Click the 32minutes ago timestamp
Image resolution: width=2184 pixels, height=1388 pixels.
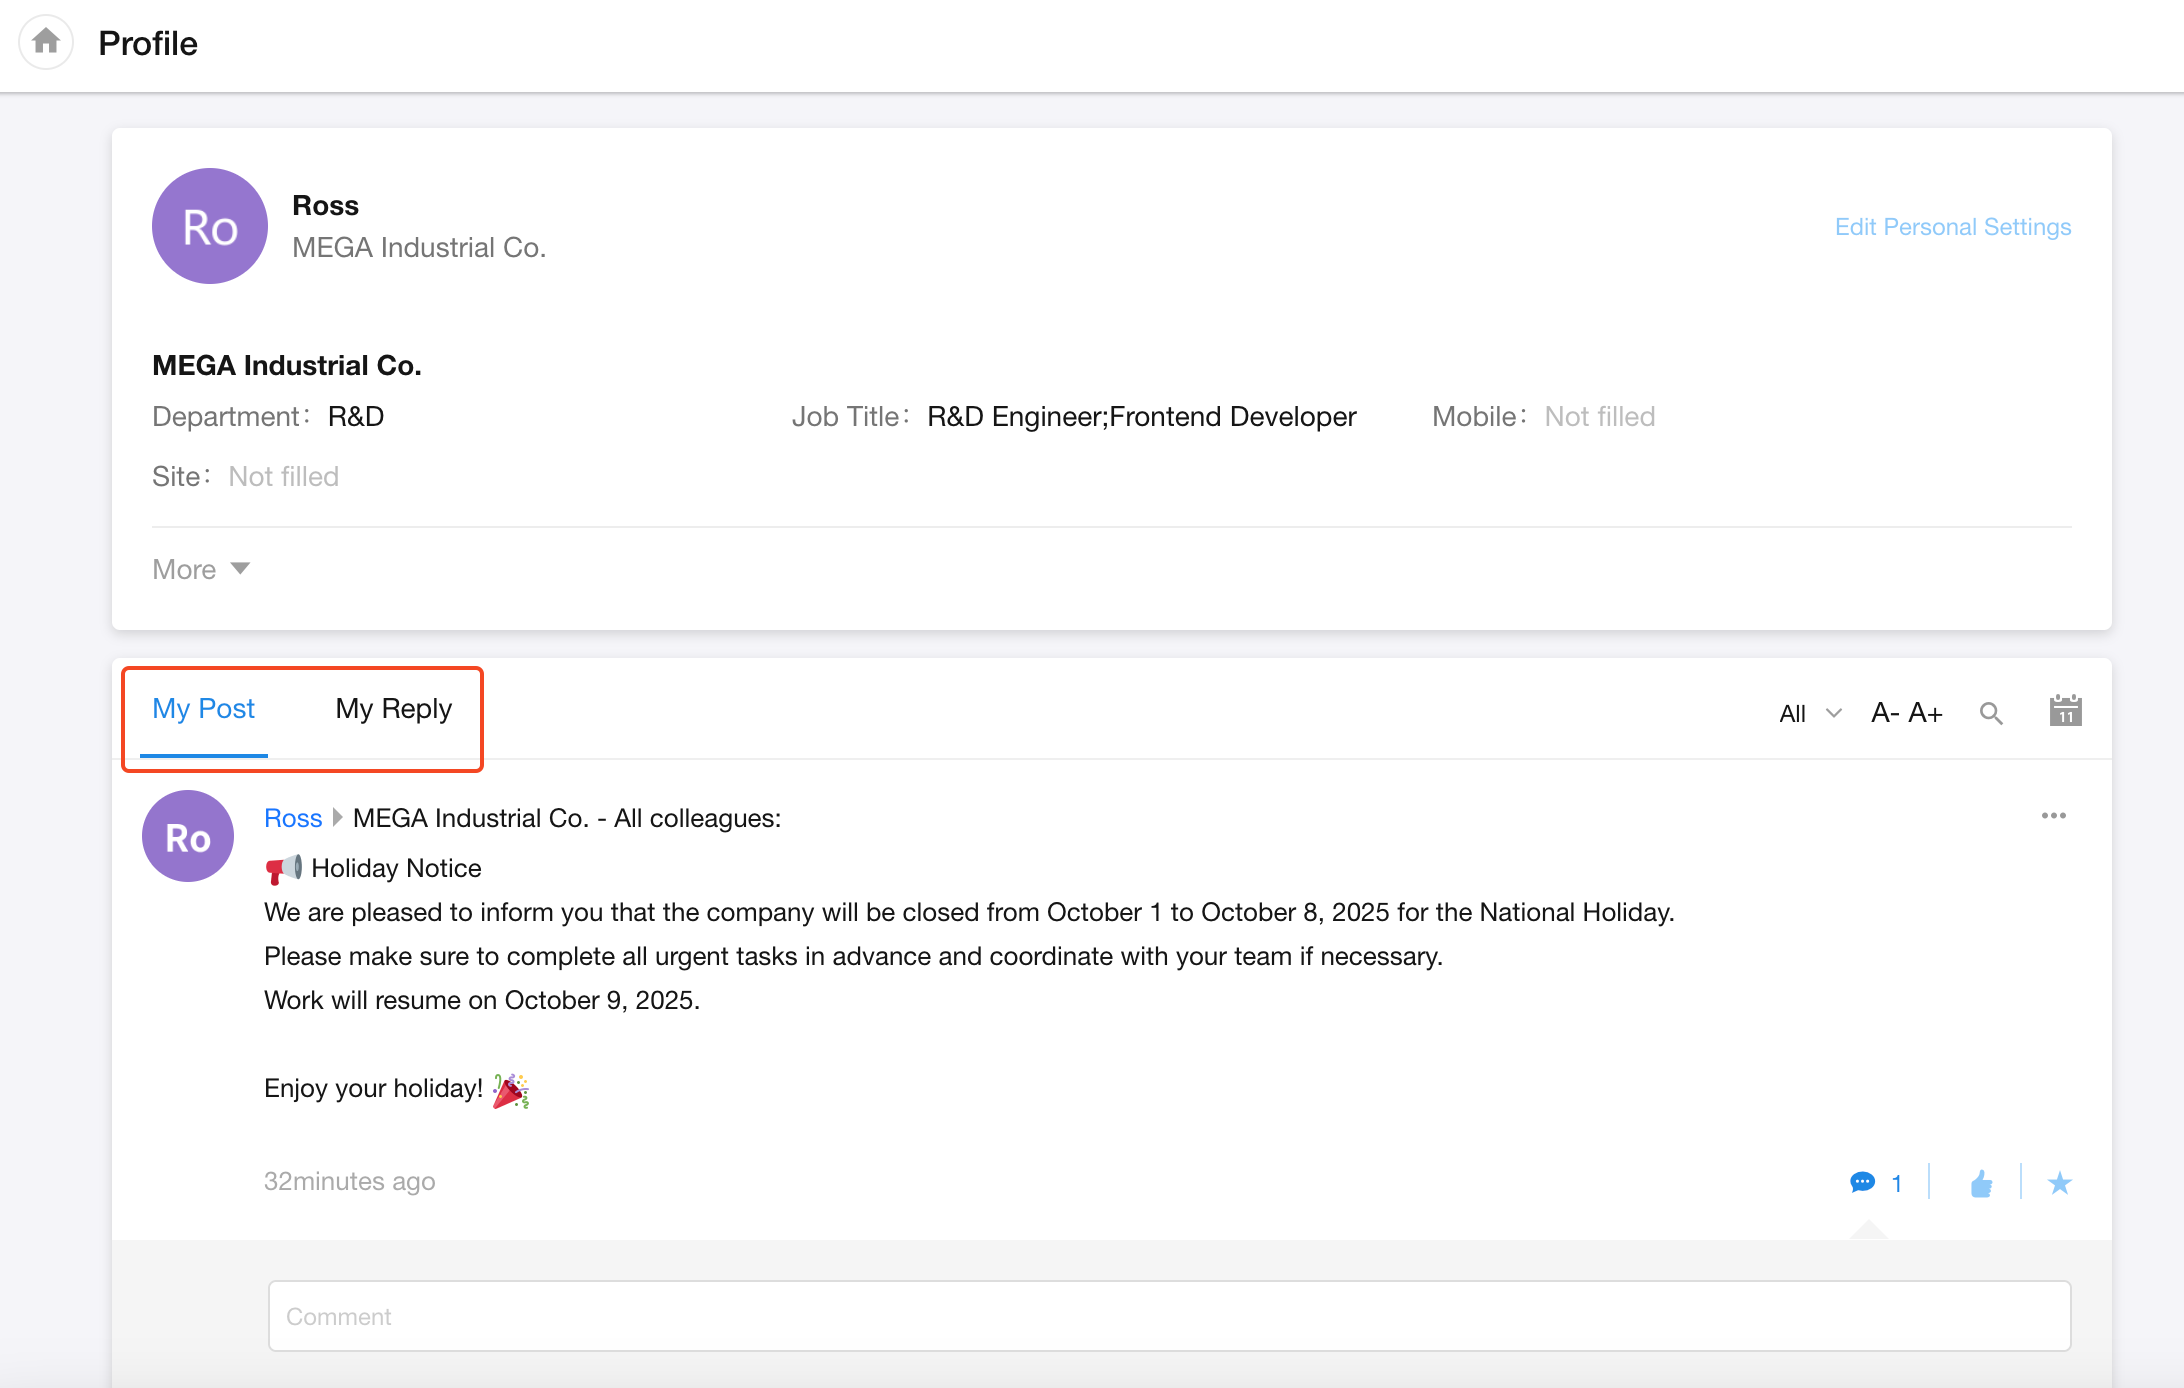point(349,1181)
